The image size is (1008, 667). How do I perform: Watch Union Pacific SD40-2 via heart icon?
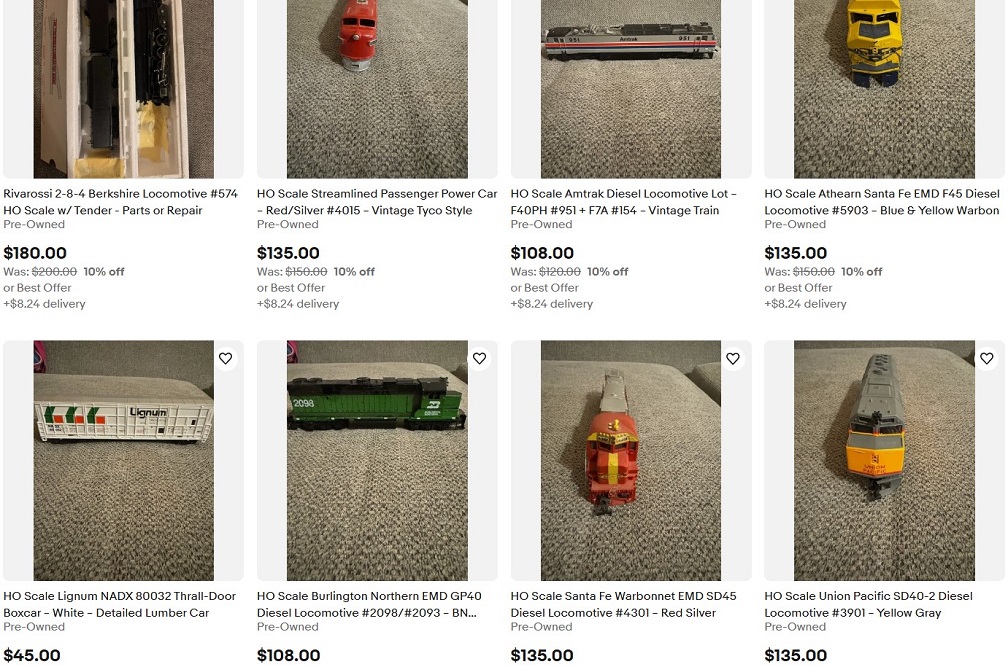tap(987, 359)
